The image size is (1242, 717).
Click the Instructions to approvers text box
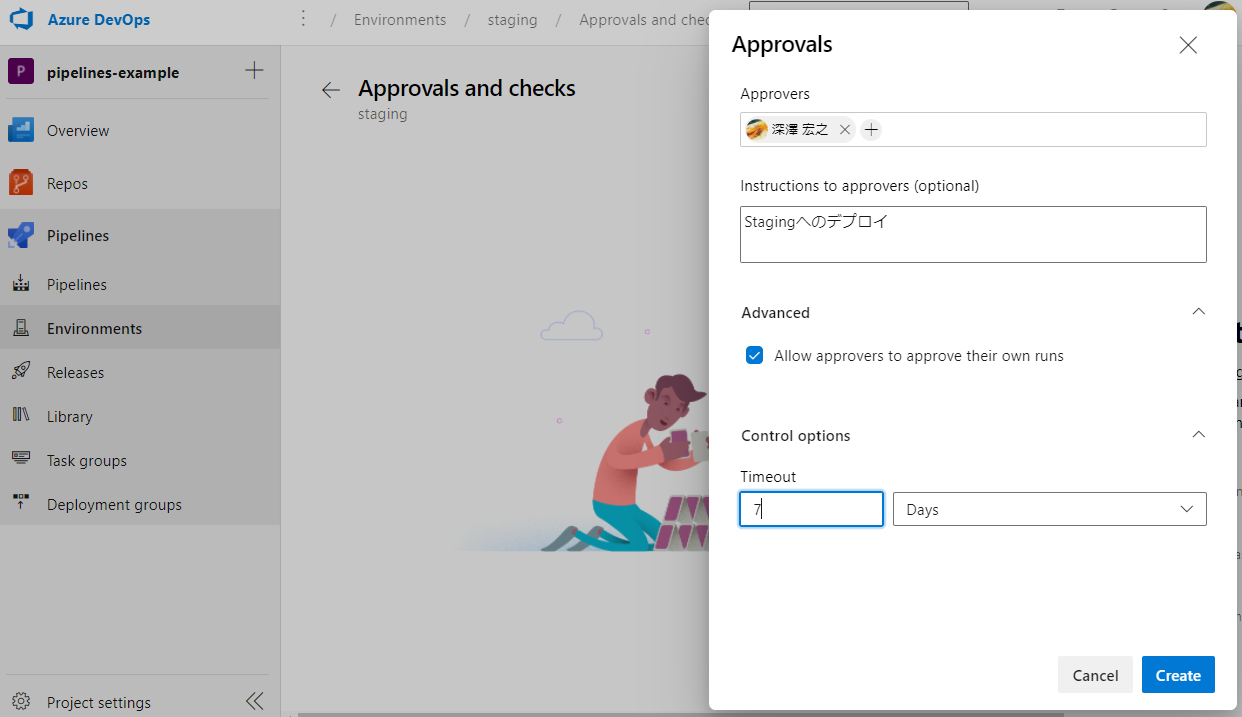pos(973,234)
